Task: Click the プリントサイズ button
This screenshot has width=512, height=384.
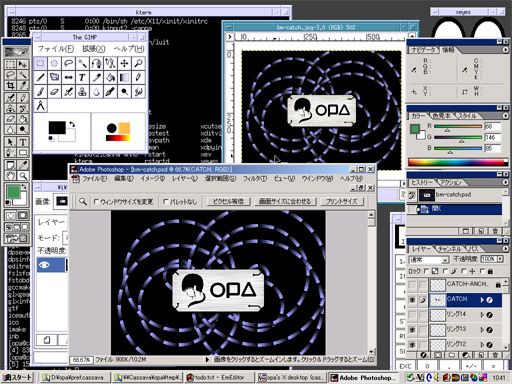Action: 342,201
